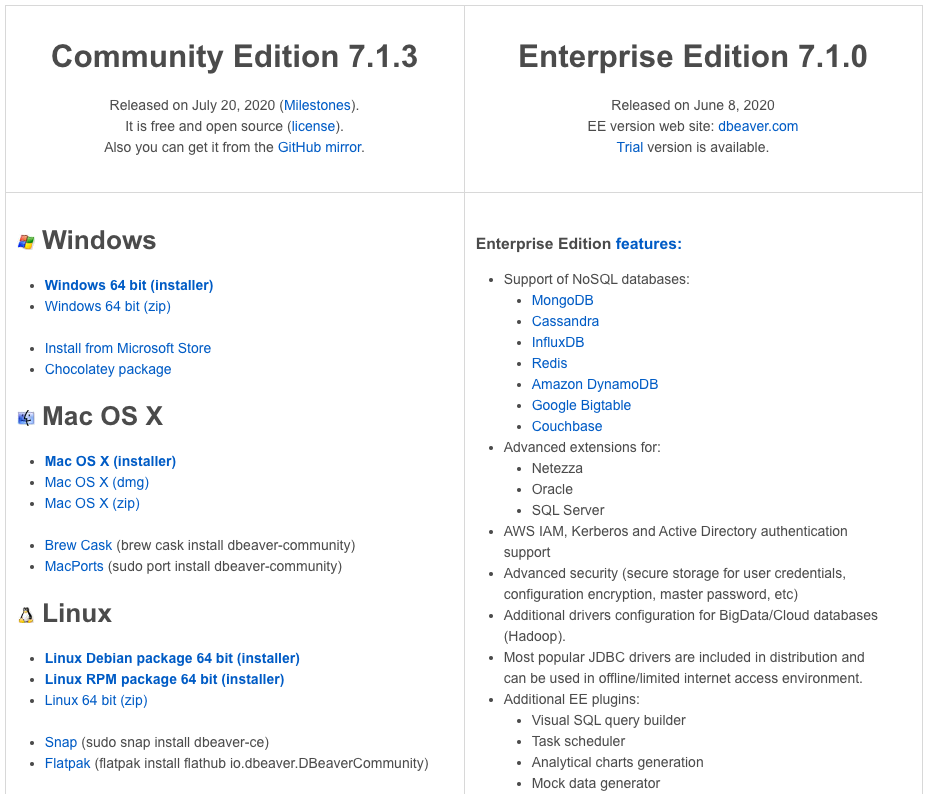
Task: Open the Milestones link
Action: (x=318, y=105)
